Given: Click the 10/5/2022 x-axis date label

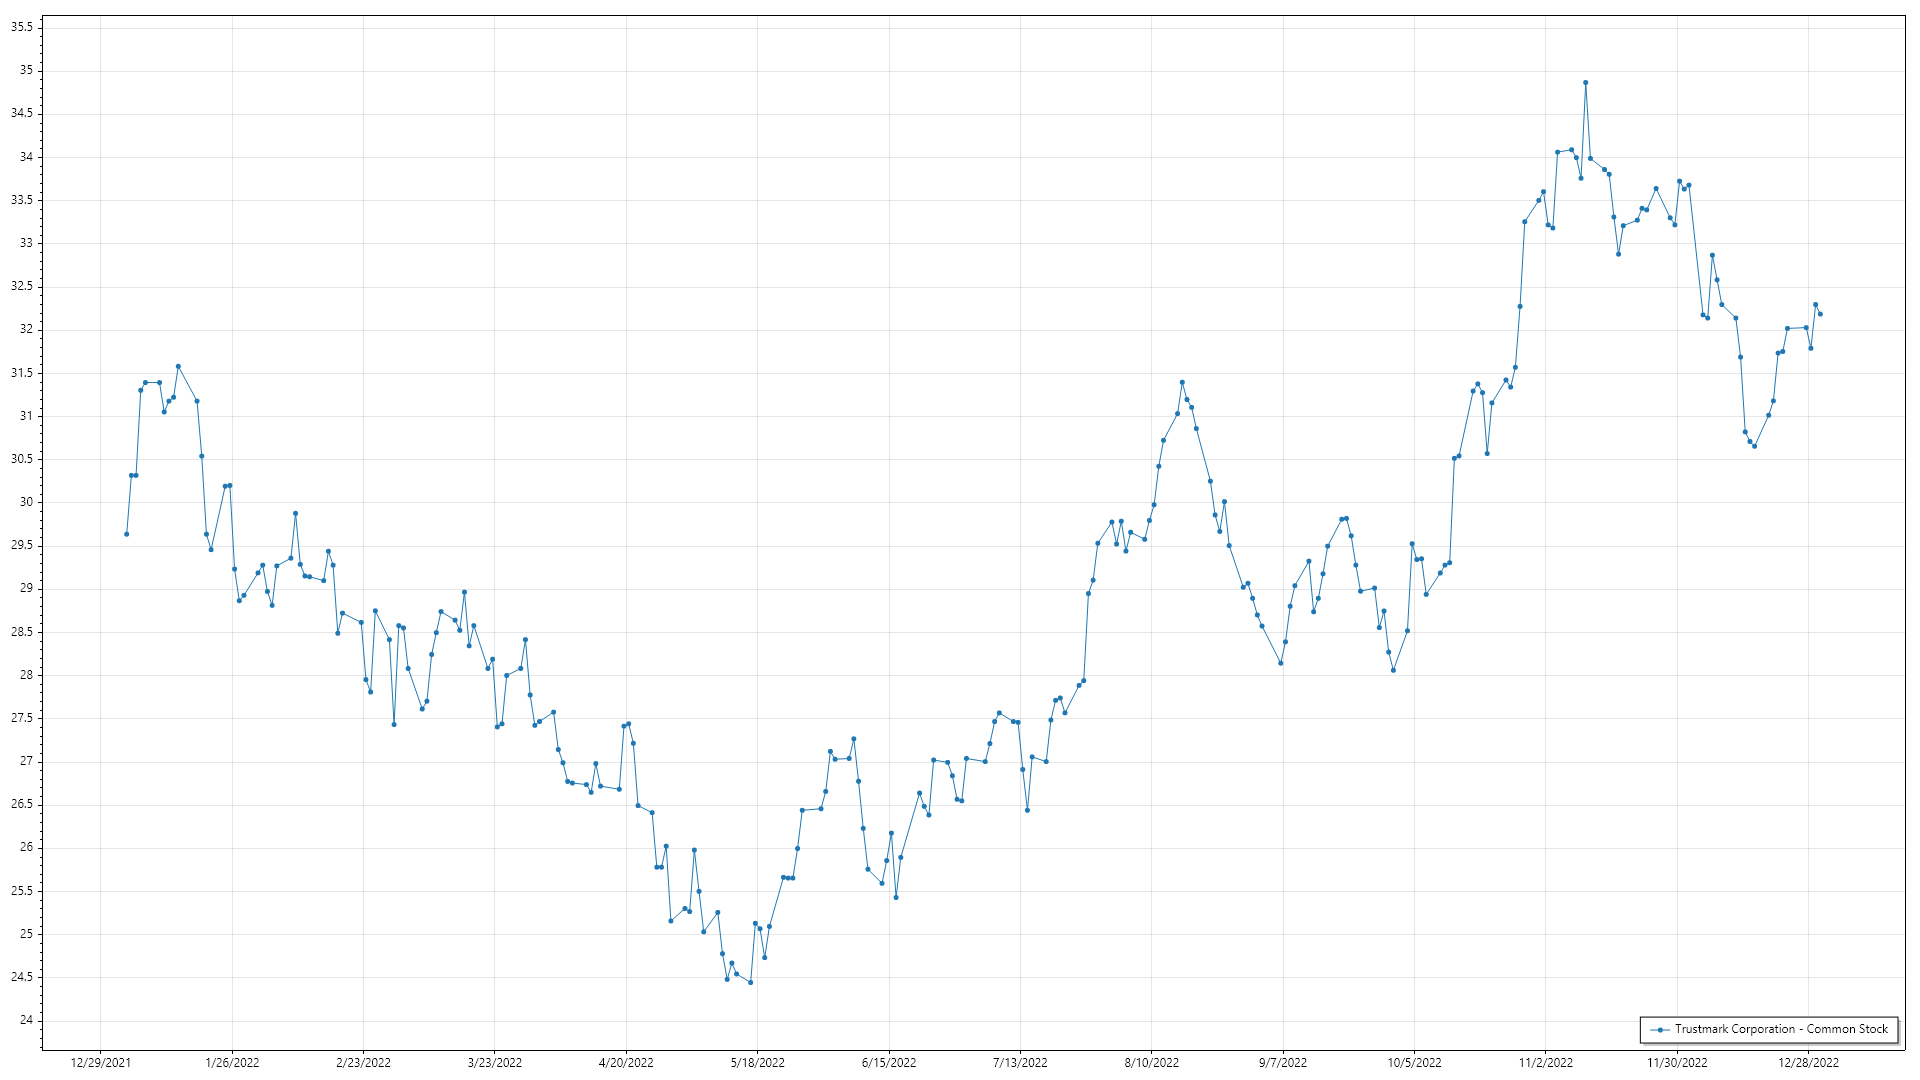Looking at the screenshot, I should click(1414, 1063).
